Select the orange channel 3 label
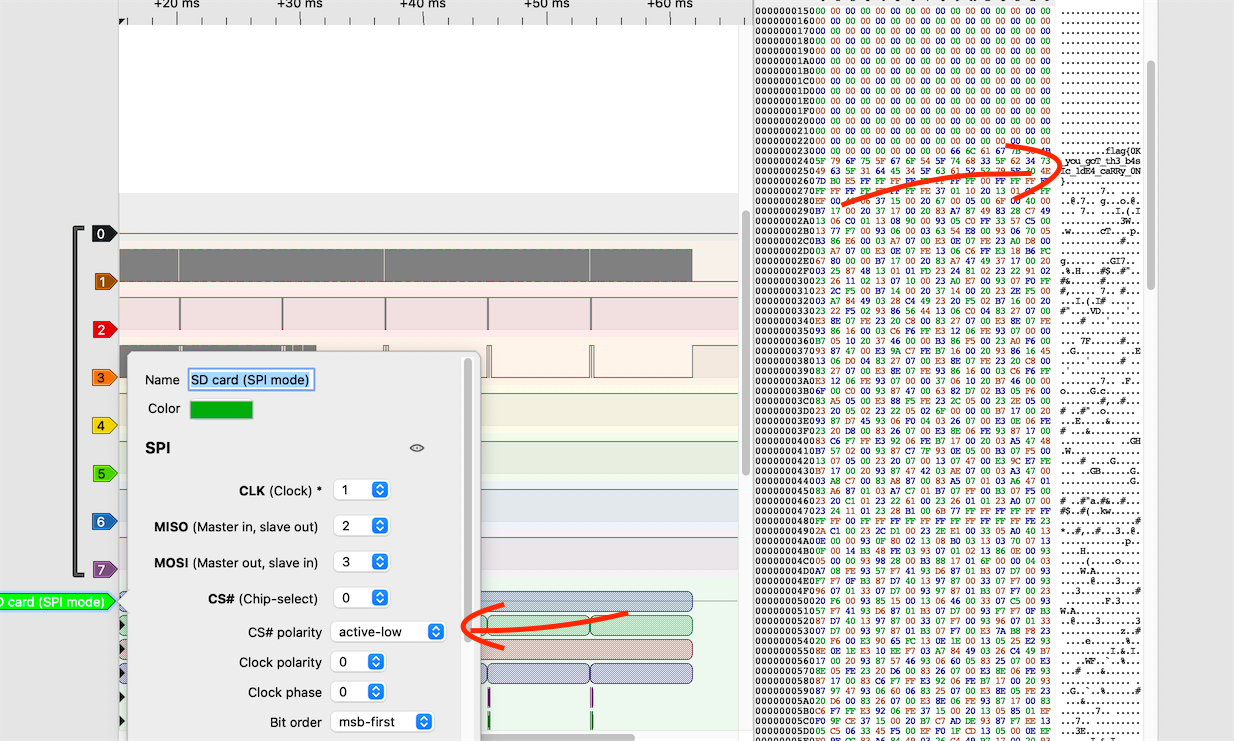 coord(102,378)
